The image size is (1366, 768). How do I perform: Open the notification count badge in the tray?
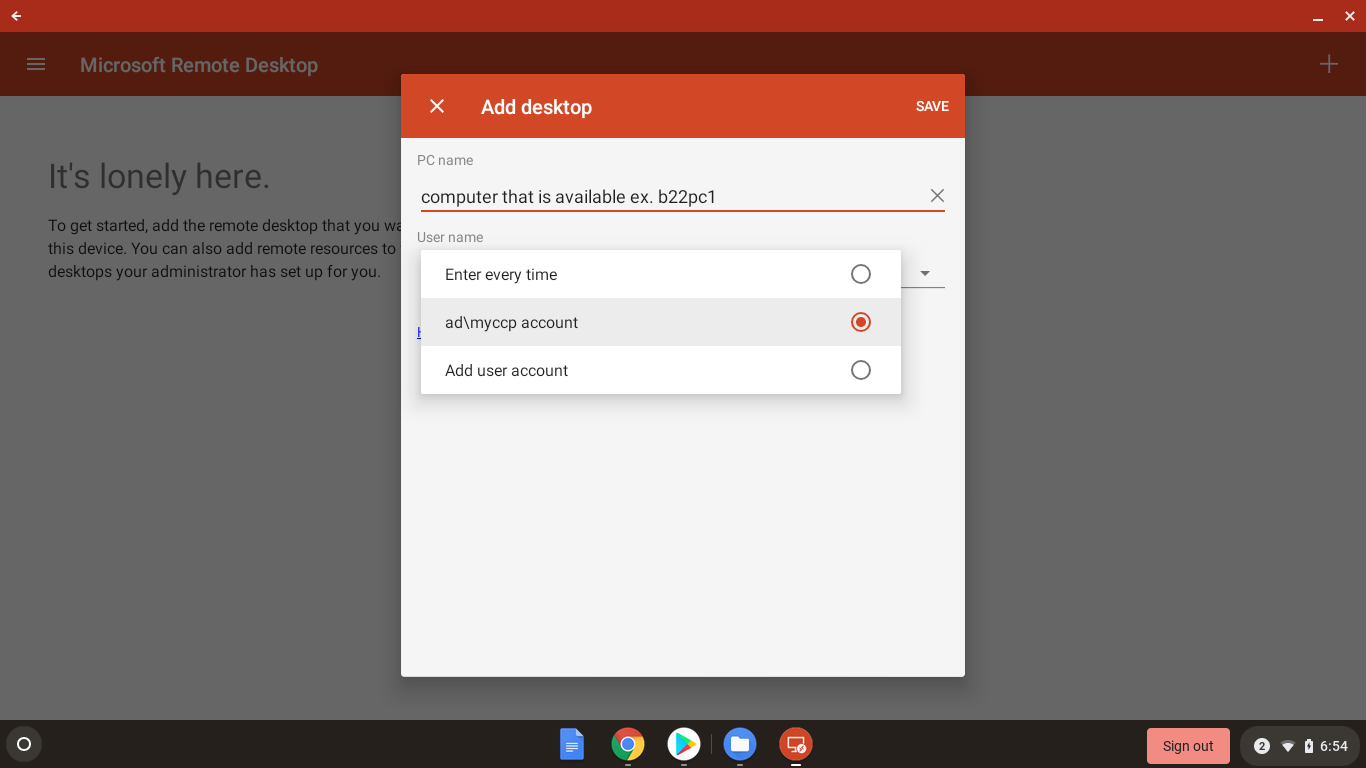[1262, 746]
